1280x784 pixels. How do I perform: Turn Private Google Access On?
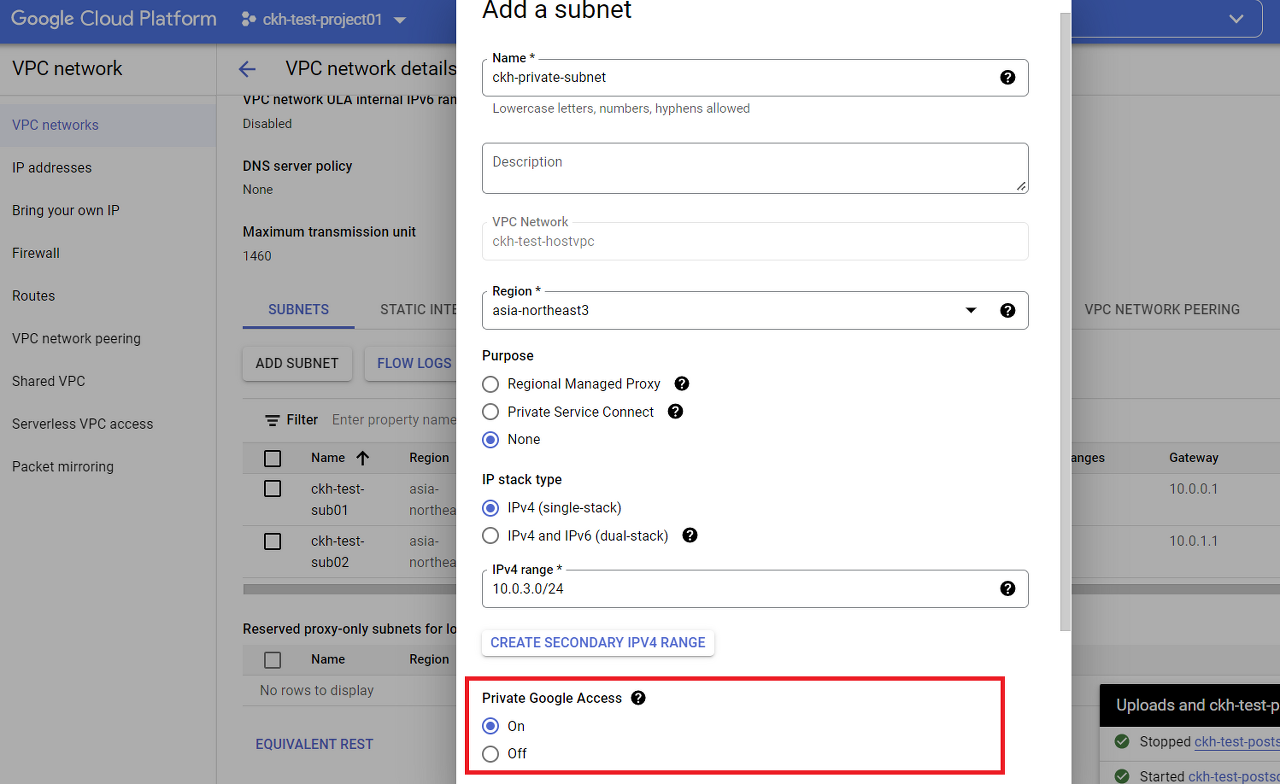click(490, 726)
